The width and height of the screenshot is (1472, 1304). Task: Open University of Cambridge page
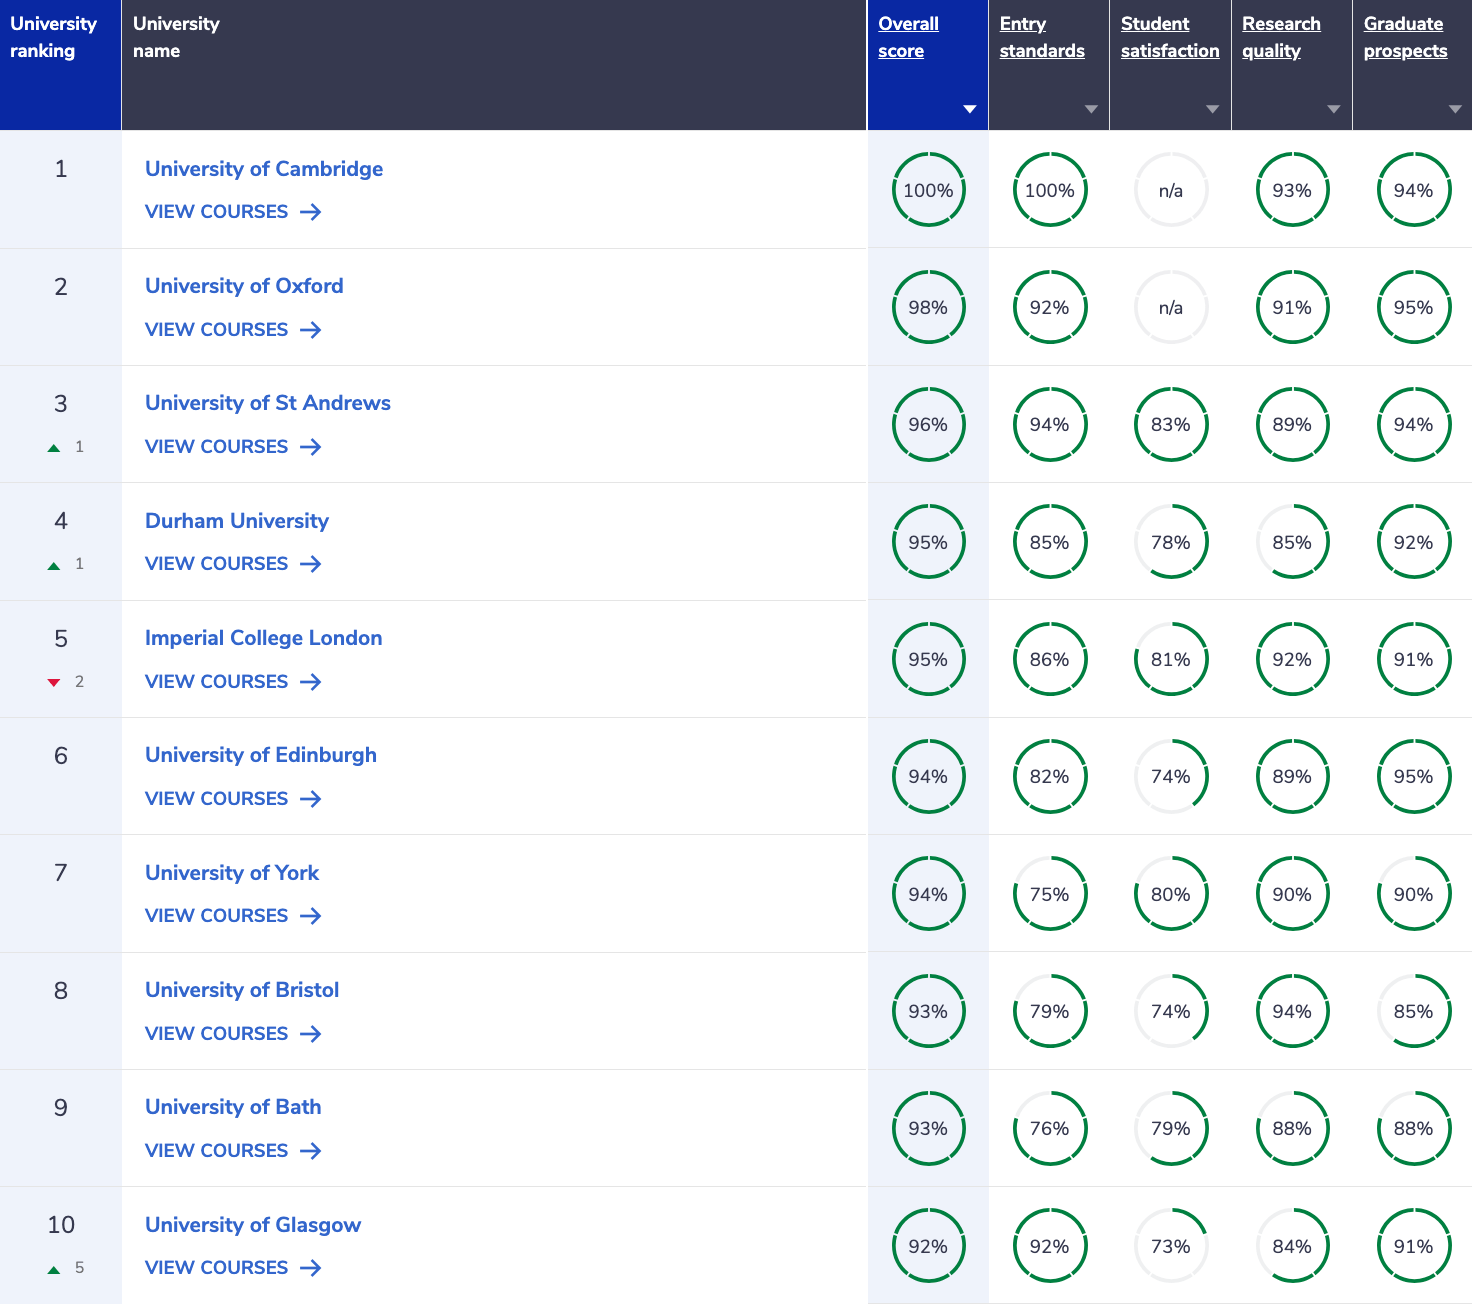point(264,169)
